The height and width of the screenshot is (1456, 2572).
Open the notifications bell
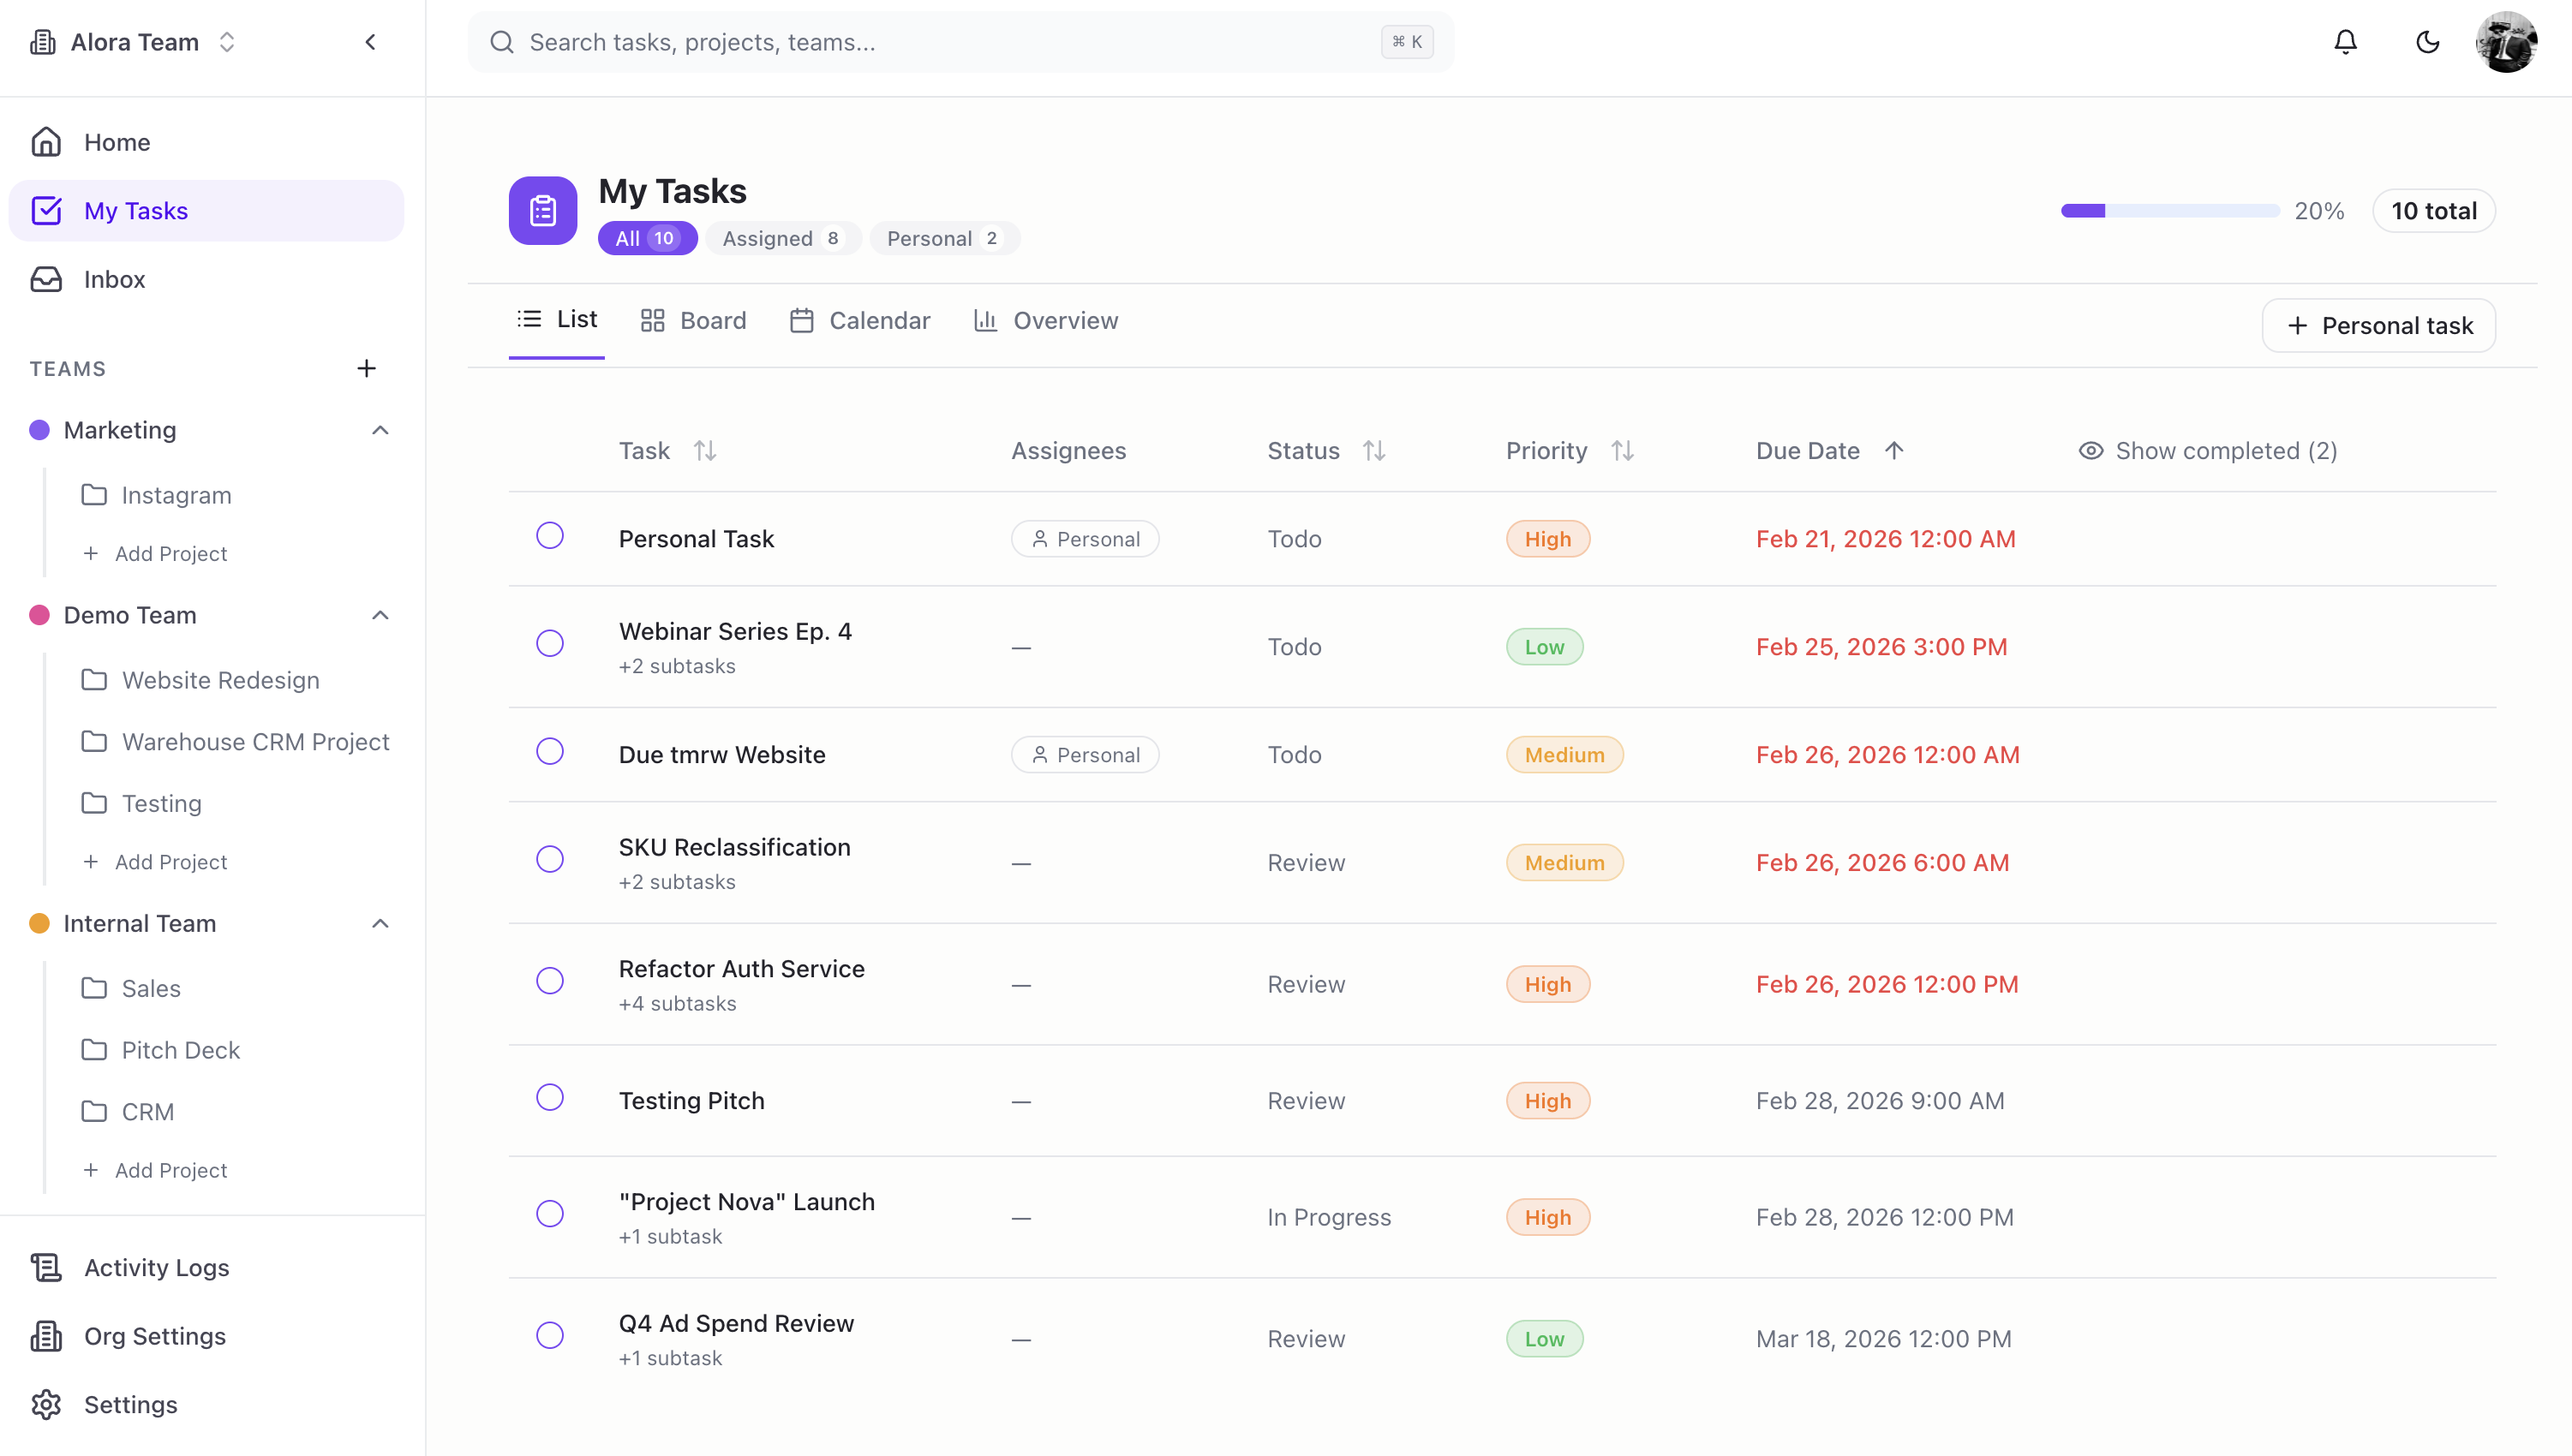pos(2345,42)
